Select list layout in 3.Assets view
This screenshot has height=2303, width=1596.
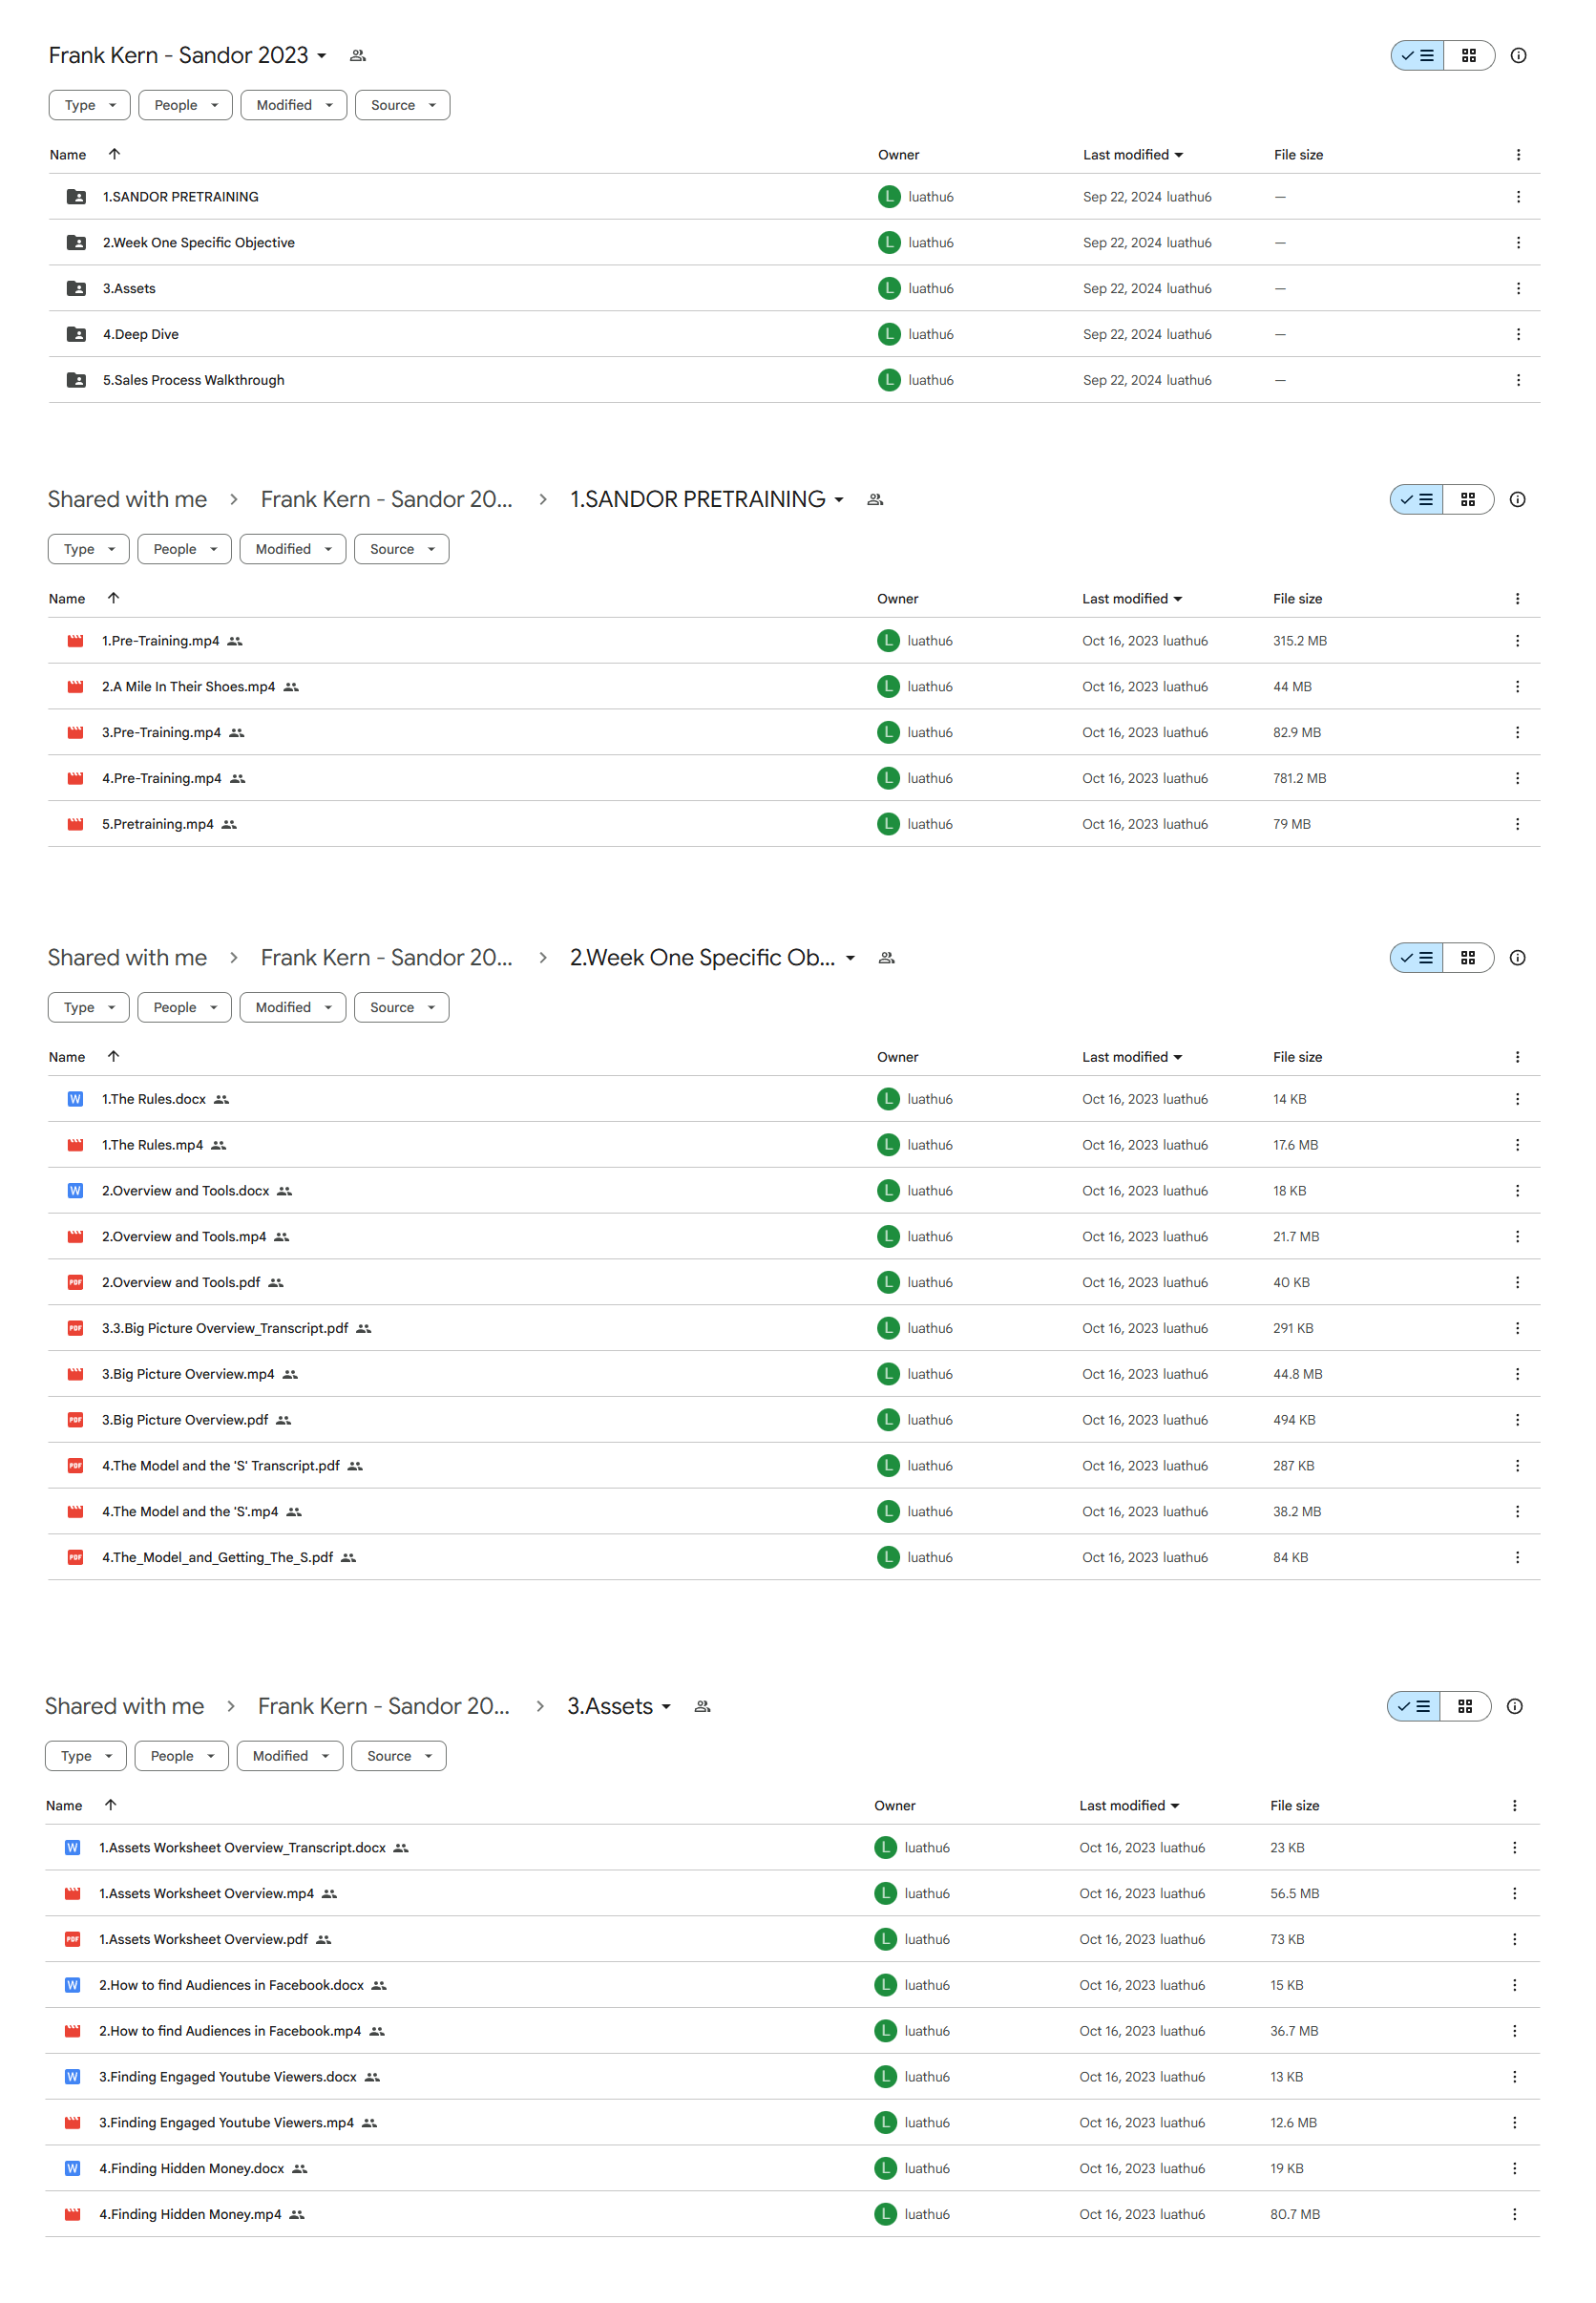1413,1707
